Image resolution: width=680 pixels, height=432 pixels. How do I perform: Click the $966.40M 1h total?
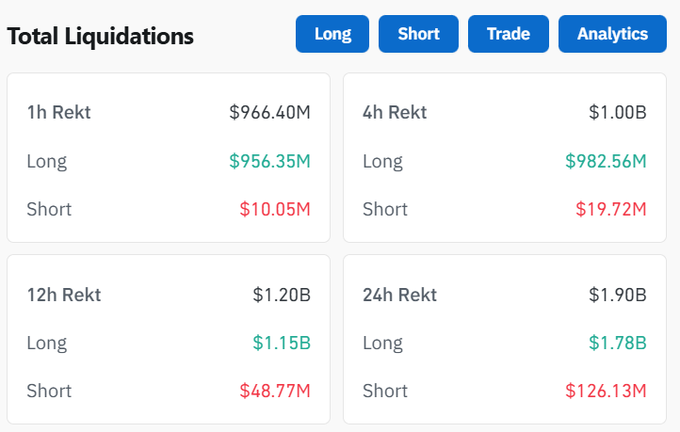coord(270,112)
